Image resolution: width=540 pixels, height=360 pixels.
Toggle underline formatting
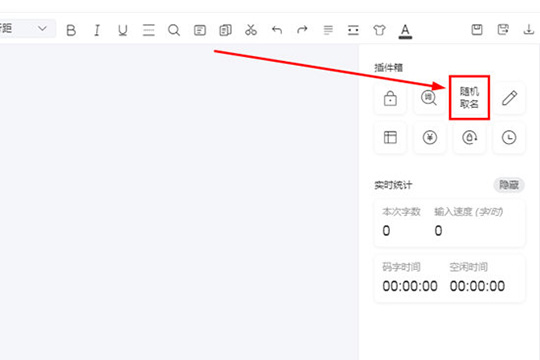(x=123, y=30)
